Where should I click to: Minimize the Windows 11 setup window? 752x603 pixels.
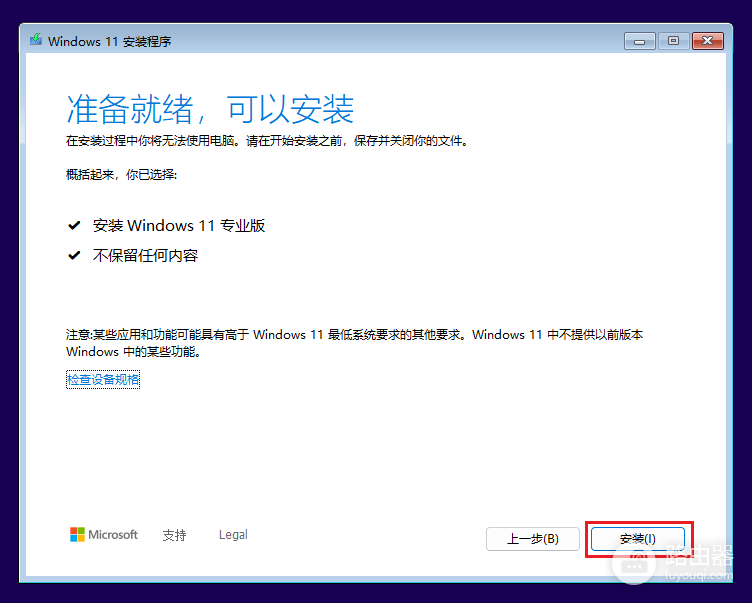point(639,41)
